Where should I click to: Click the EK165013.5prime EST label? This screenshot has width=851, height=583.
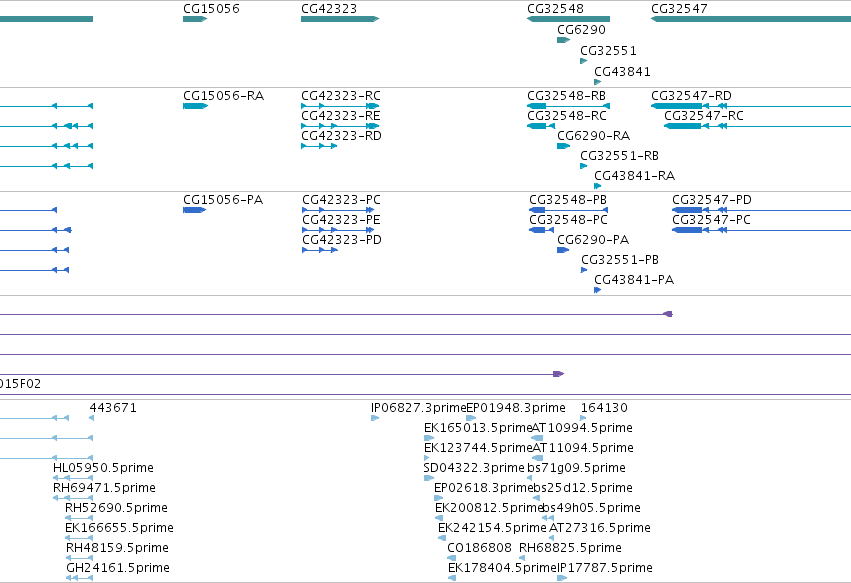(478, 428)
